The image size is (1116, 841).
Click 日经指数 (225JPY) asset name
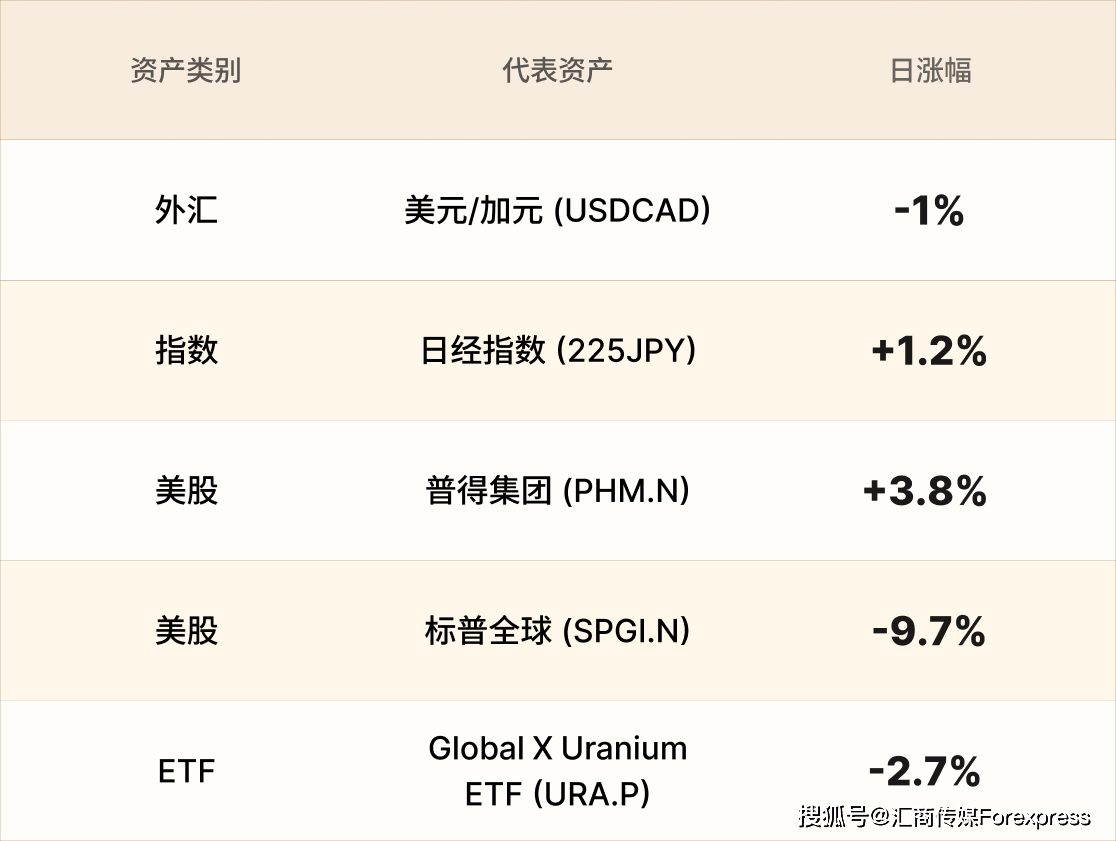(x=557, y=351)
